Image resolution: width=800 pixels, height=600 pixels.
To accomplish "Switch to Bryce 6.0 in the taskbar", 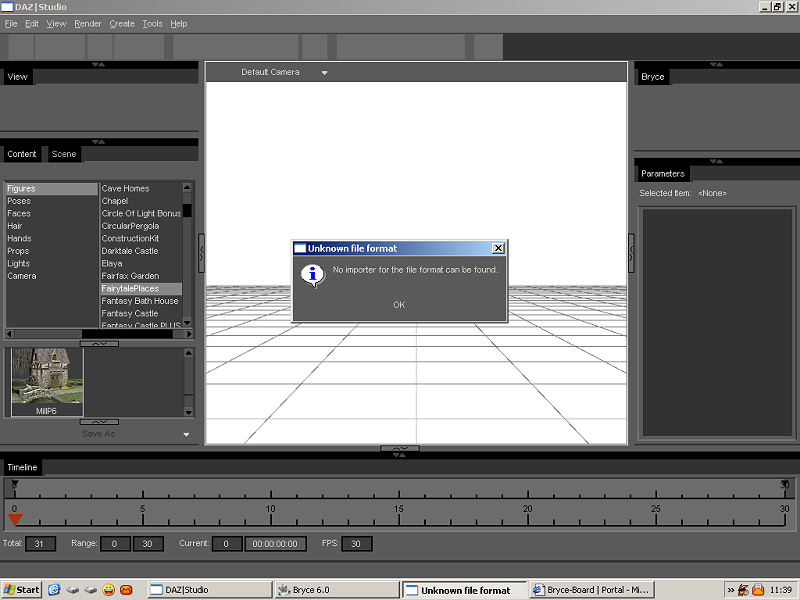I will [x=337, y=590].
